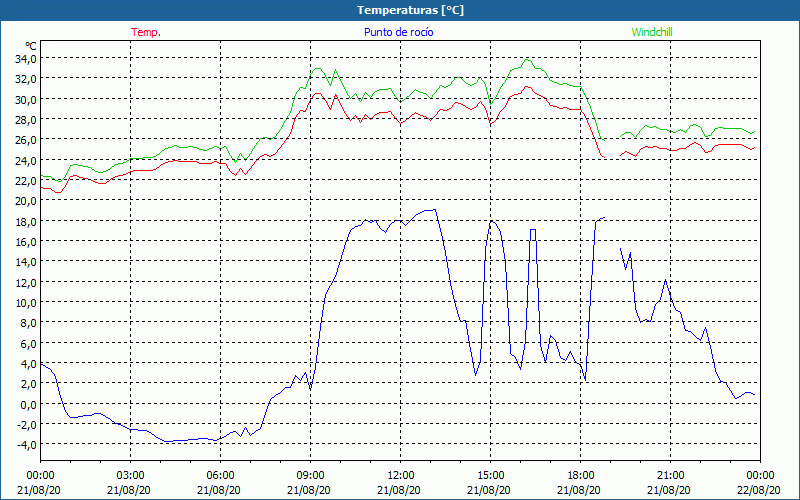
Task: Click the 26,0 y-axis value
Action: [26, 140]
